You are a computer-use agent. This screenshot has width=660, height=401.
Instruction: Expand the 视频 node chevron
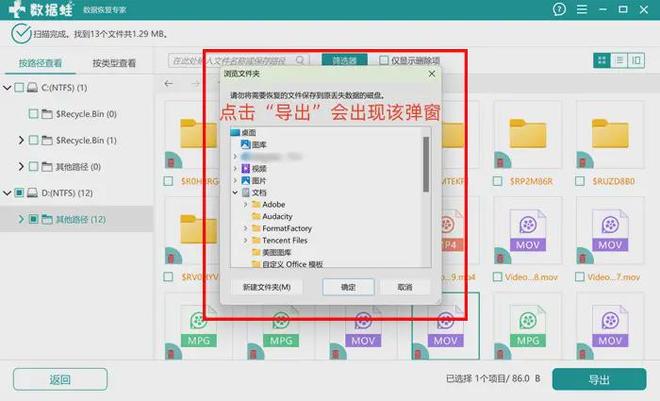click(x=235, y=168)
